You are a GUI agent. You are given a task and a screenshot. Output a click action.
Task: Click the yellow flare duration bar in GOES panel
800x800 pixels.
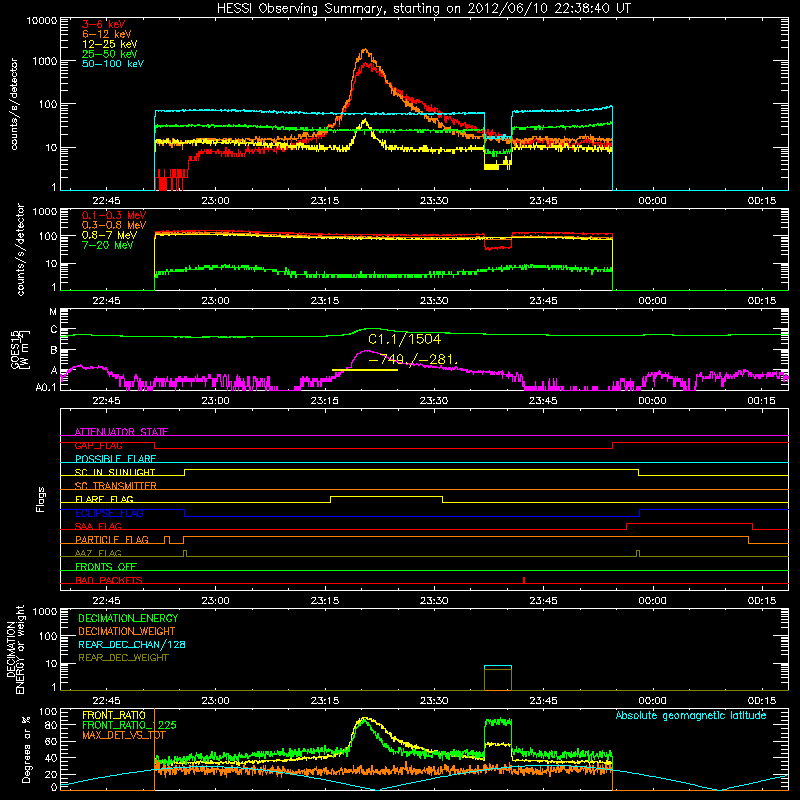(x=364, y=370)
